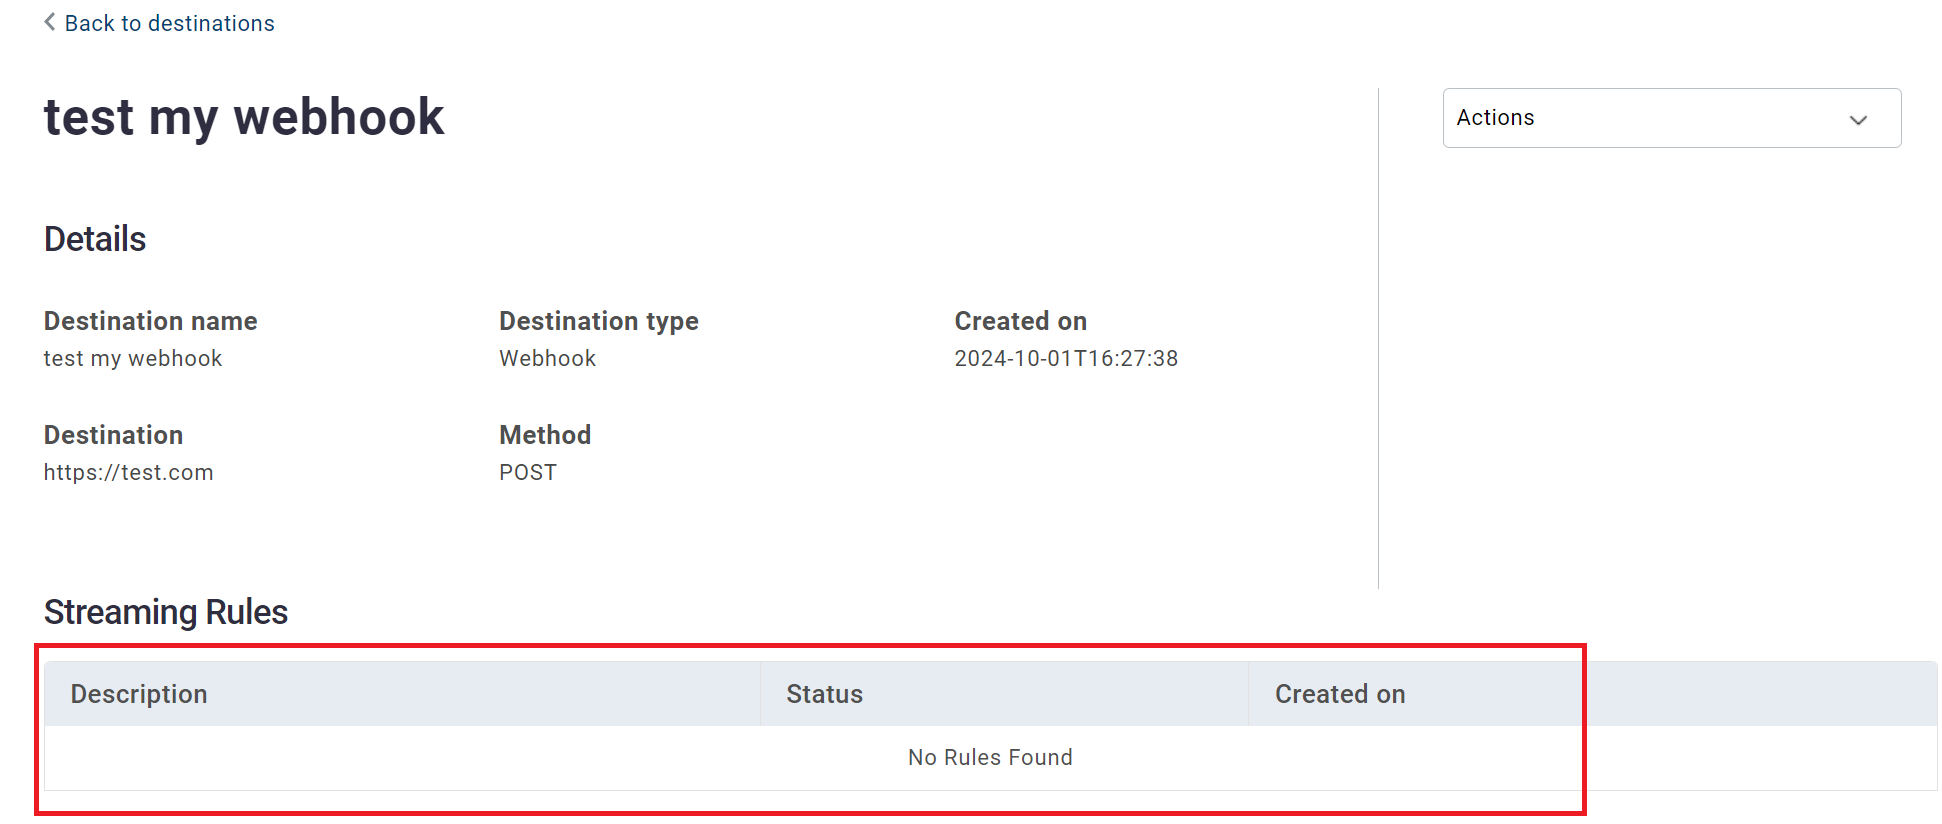Click the https://test.com destination URL

click(129, 472)
